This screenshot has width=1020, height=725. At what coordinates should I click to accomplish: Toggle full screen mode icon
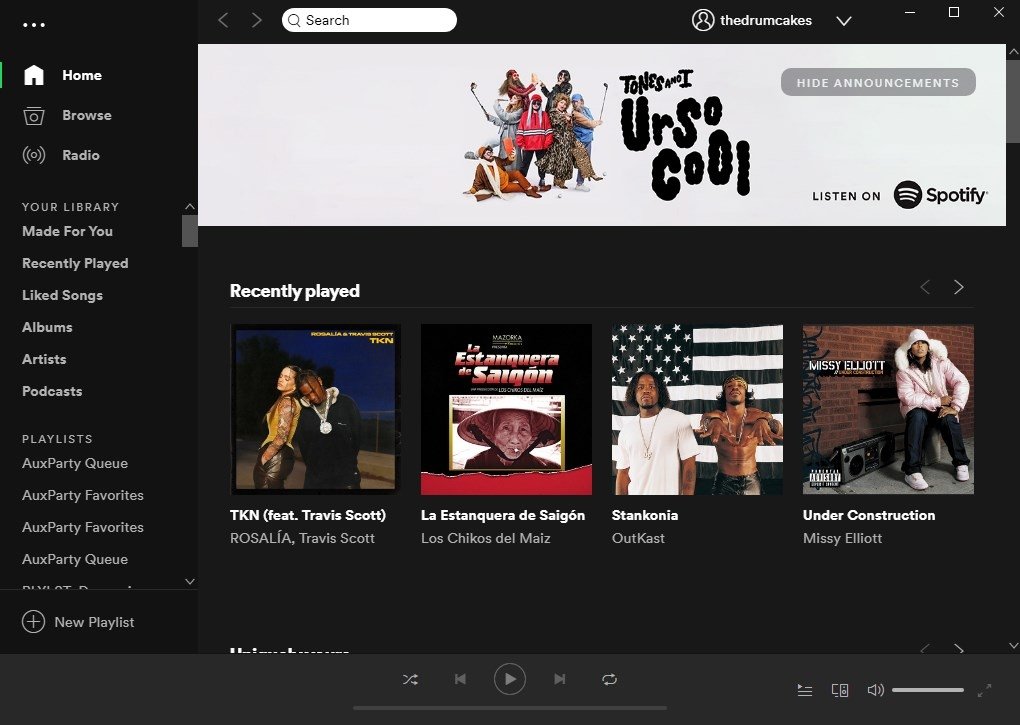(985, 690)
